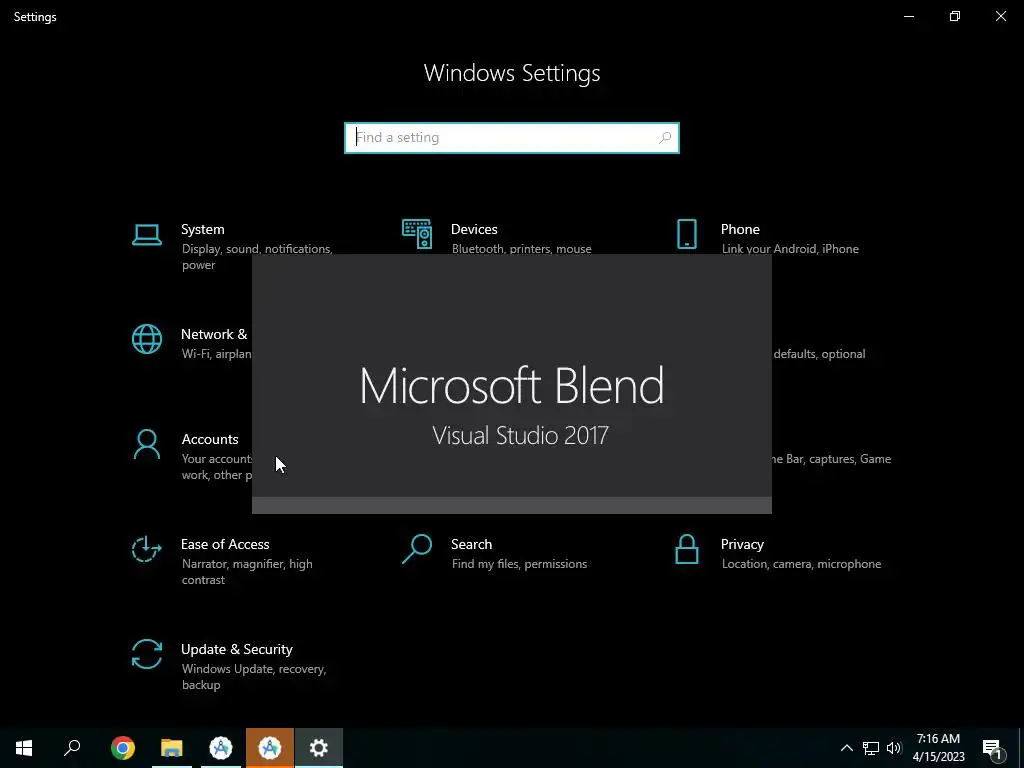Image resolution: width=1024 pixels, height=768 pixels.
Task: Open the Ease of Access title
Action: pos(225,544)
